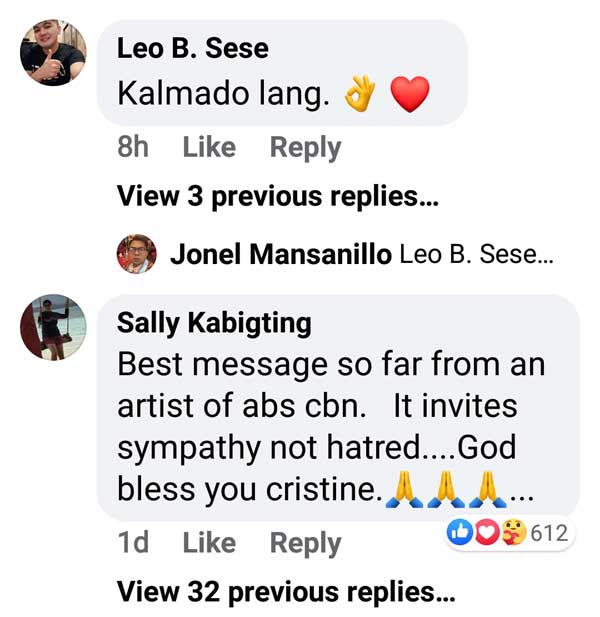
Task: Reply to Sally Kabigting's comment
Action: click(305, 543)
